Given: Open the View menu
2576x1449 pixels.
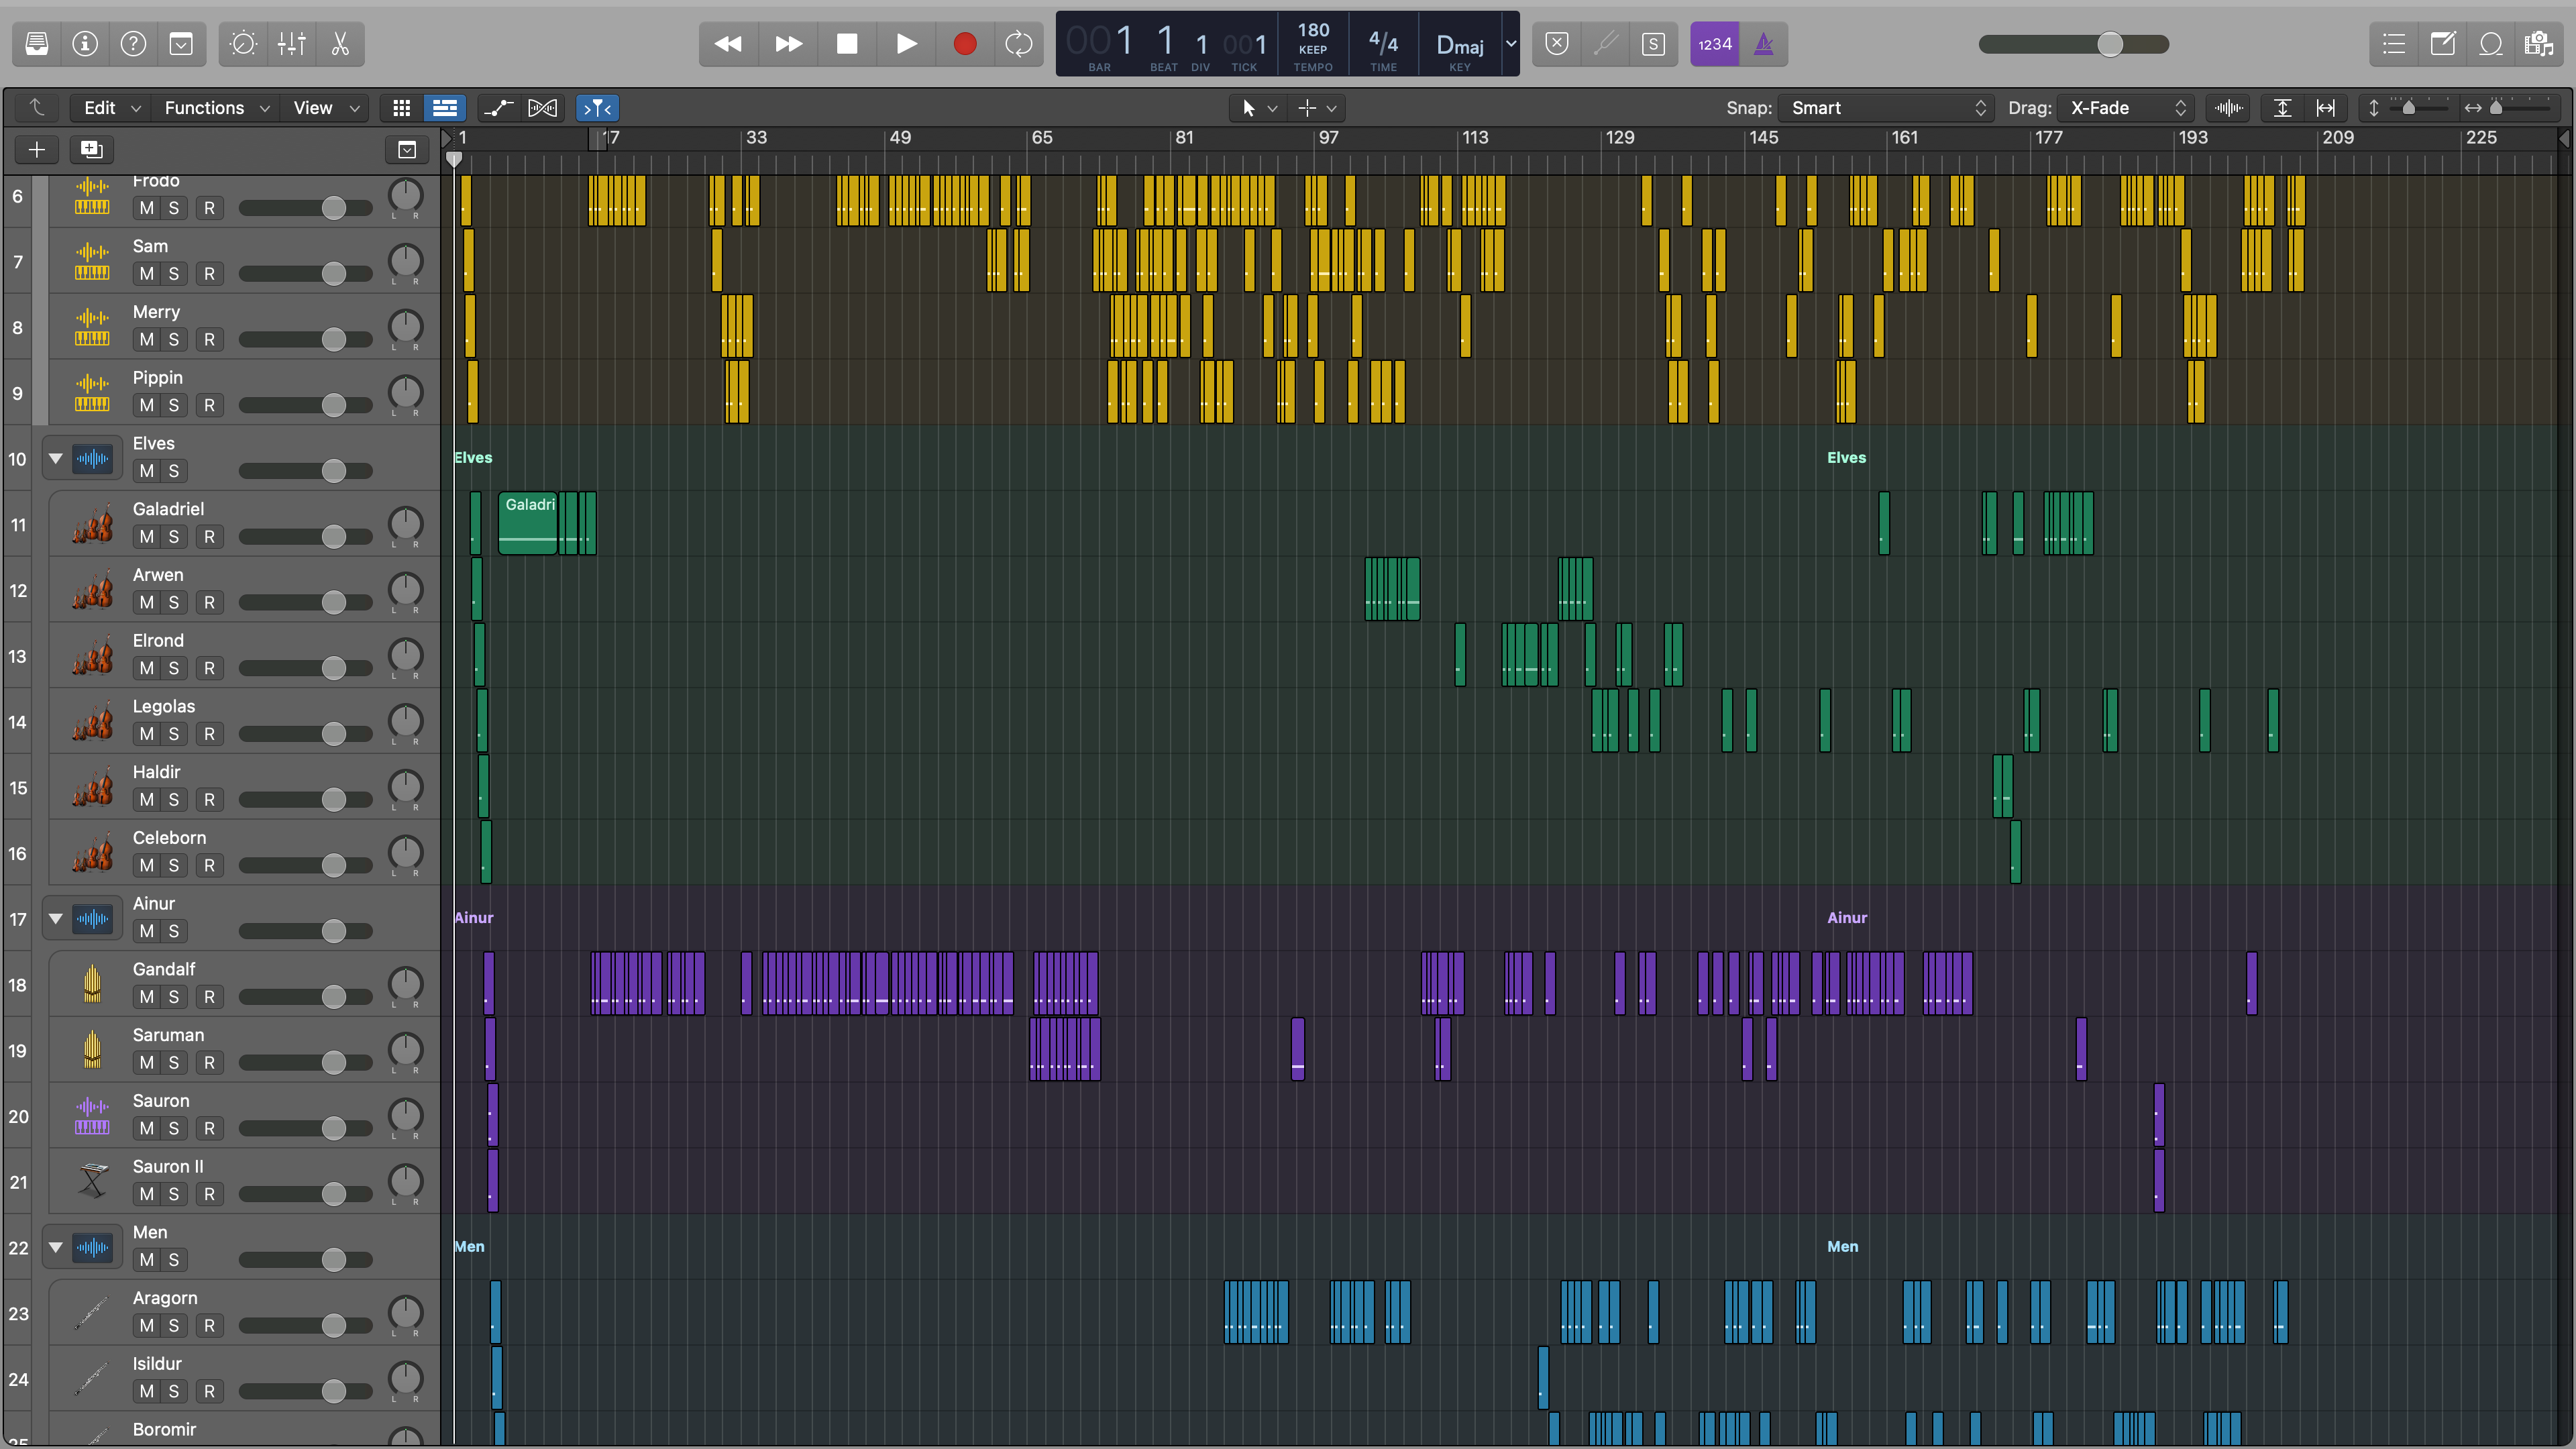Looking at the screenshot, I should click(x=326, y=108).
